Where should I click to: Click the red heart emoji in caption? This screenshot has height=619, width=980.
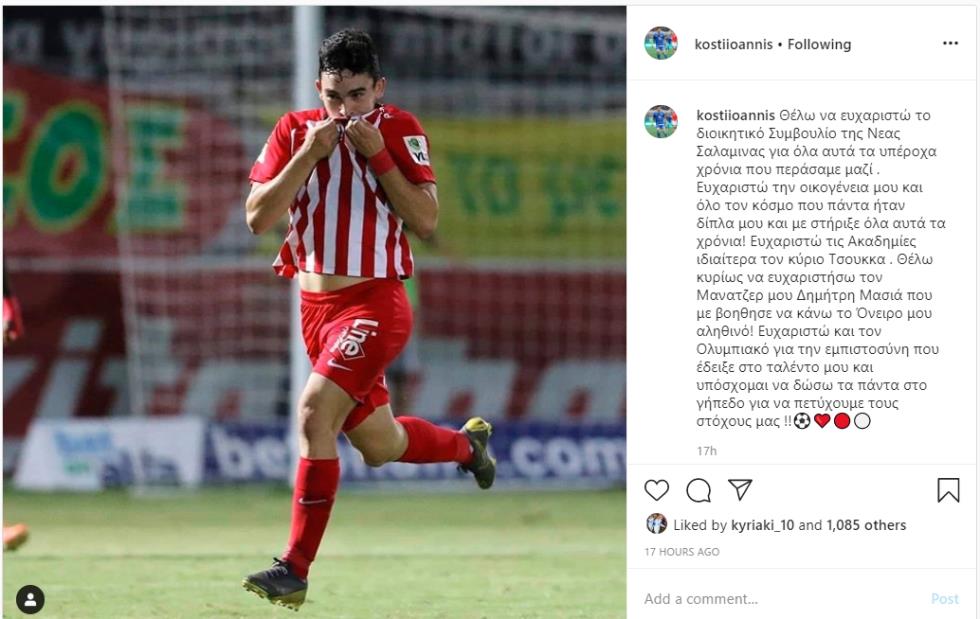point(822,421)
